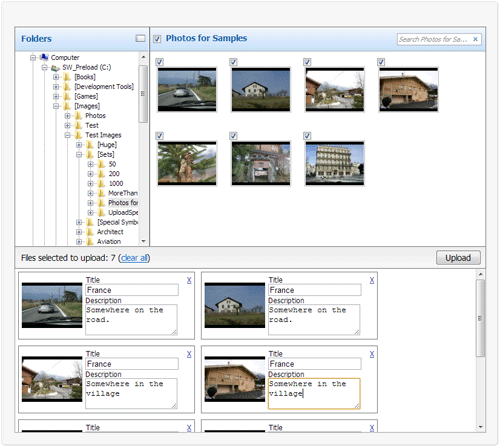Image resolution: width=500 pixels, height=446 pixels.
Task: Uncheck the white house photo checkbox
Action: coord(234,62)
